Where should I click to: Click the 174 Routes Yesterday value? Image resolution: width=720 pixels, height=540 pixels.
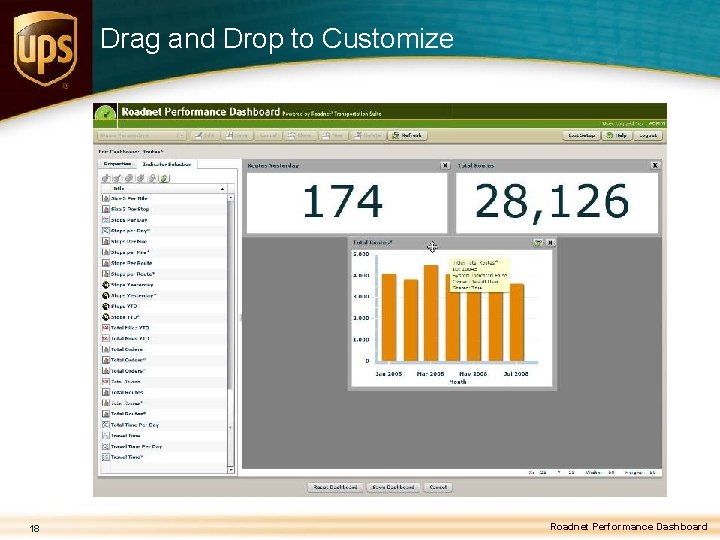pyautogui.click(x=343, y=201)
